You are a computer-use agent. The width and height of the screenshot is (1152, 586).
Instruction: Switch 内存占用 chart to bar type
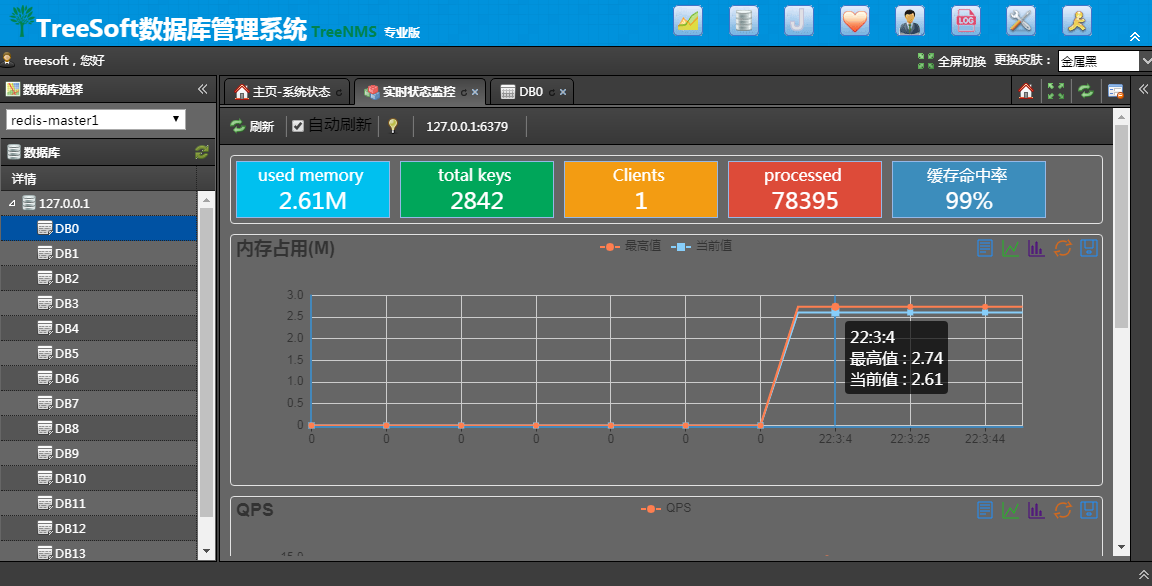(x=1036, y=248)
